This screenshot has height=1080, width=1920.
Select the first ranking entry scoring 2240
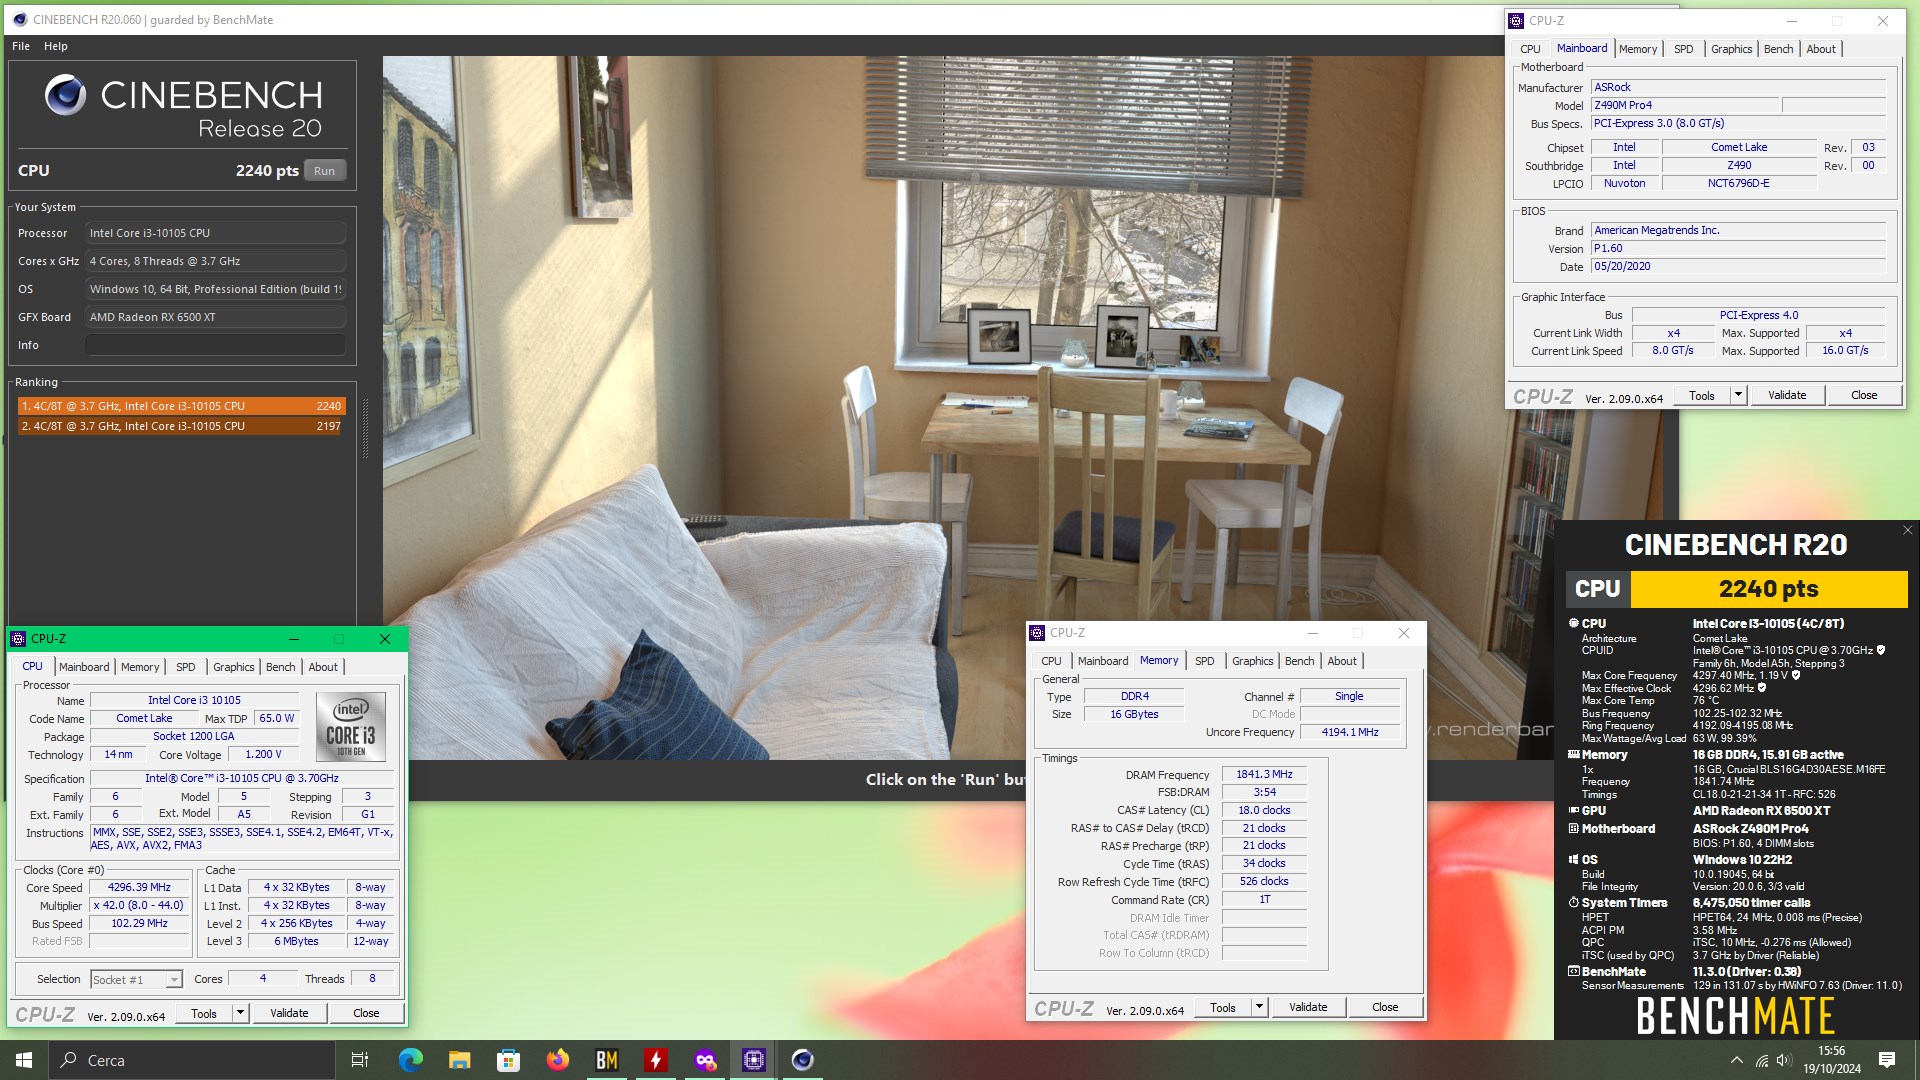(x=182, y=406)
